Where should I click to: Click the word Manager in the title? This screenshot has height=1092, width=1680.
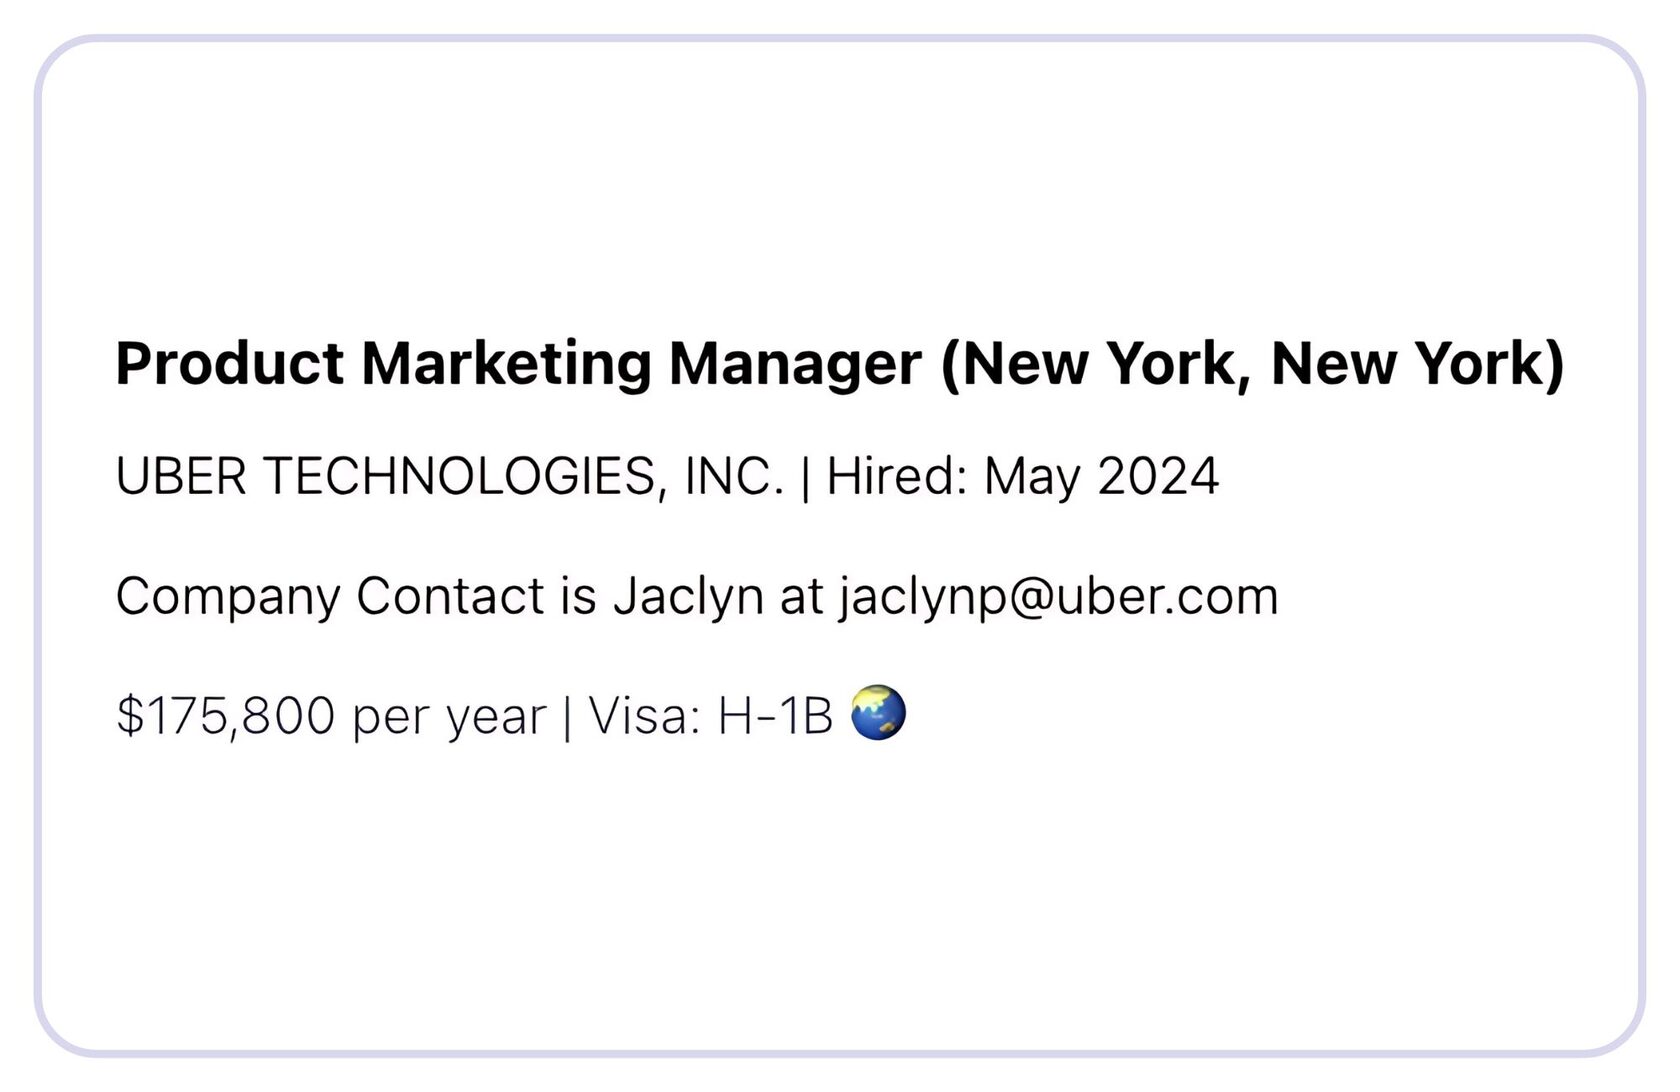(795, 365)
